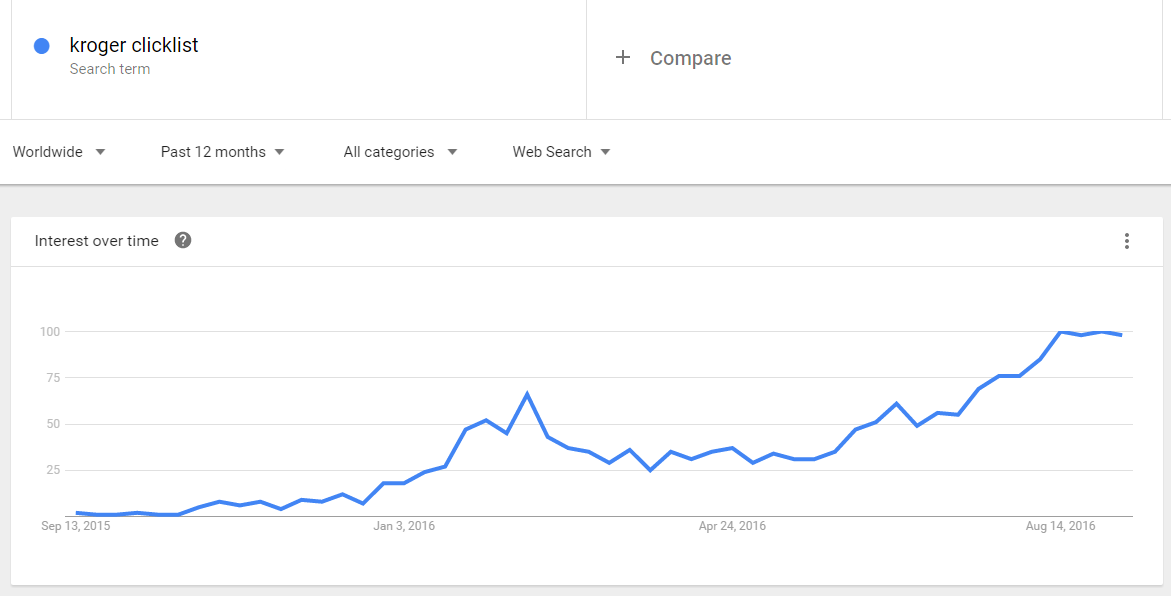Click the 100 value on the y-axis
This screenshot has width=1171, height=596.
tap(50, 331)
